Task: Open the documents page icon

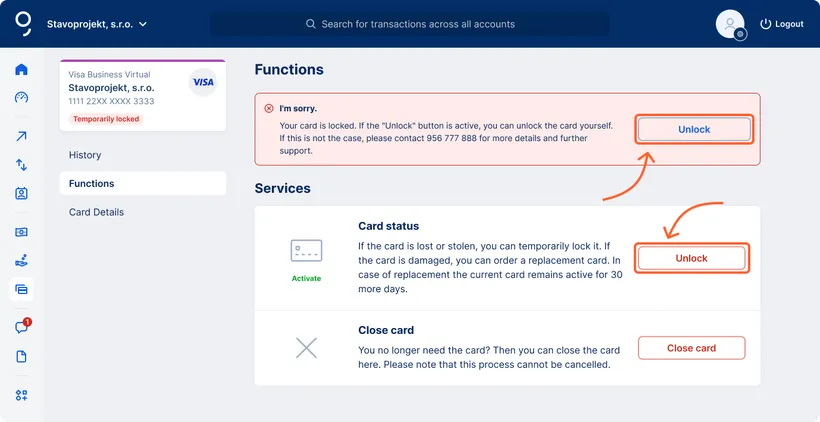Action: (x=21, y=356)
